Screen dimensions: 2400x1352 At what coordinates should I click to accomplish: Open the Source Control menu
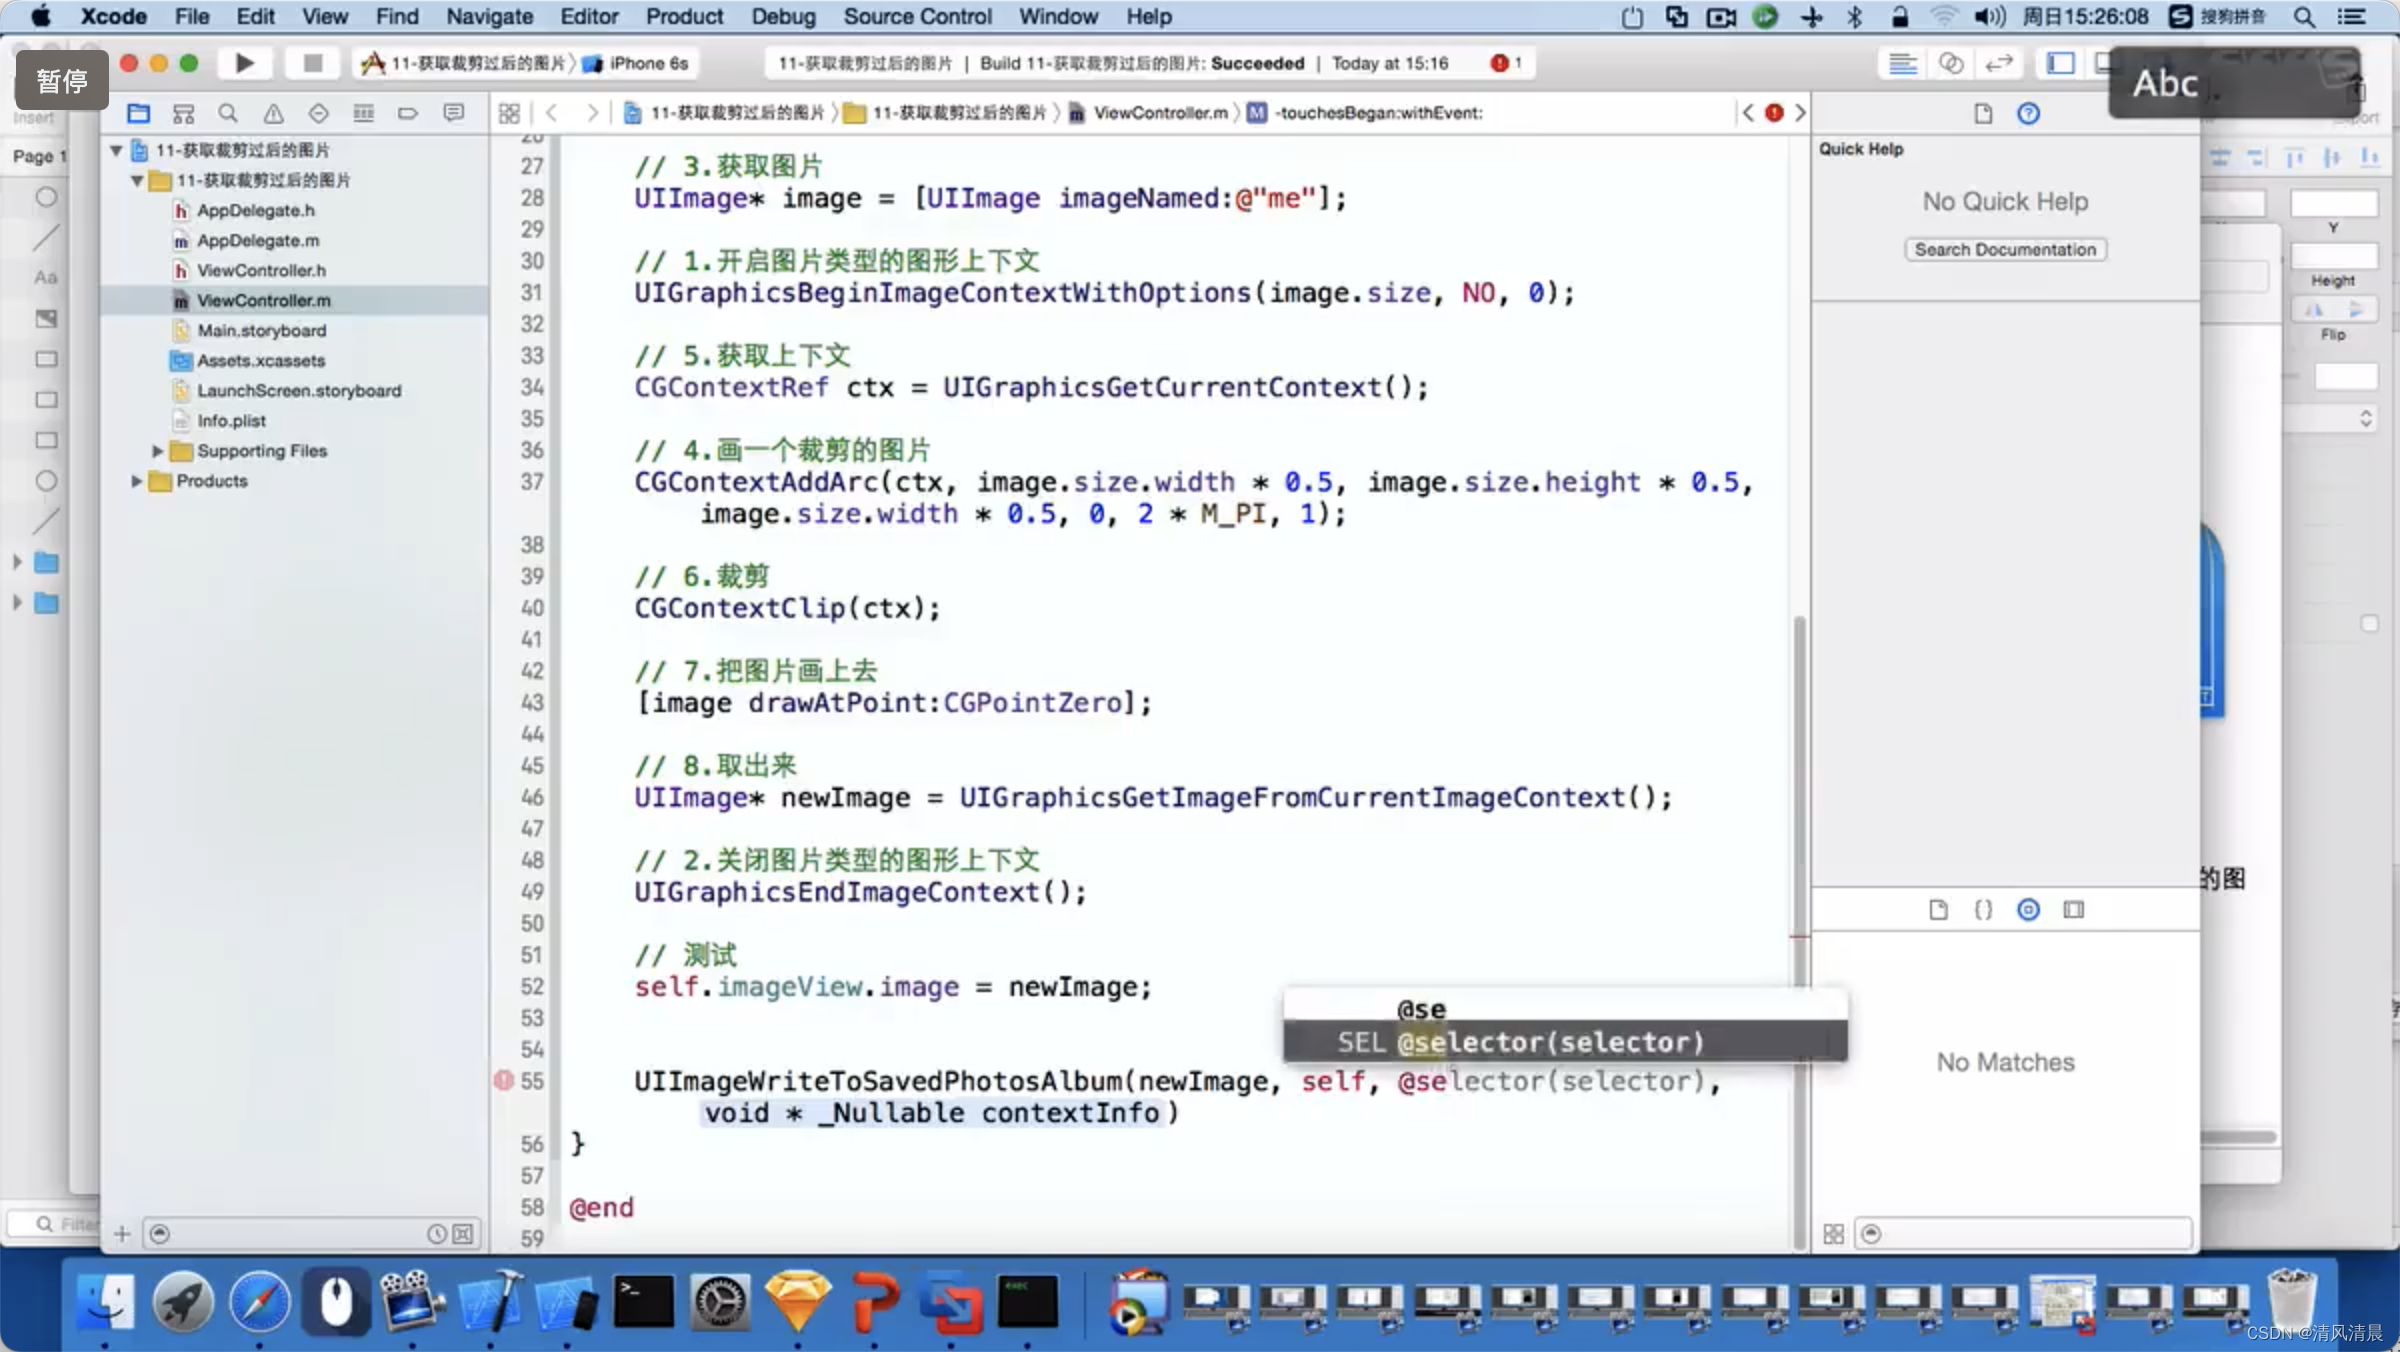(x=916, y=16)
